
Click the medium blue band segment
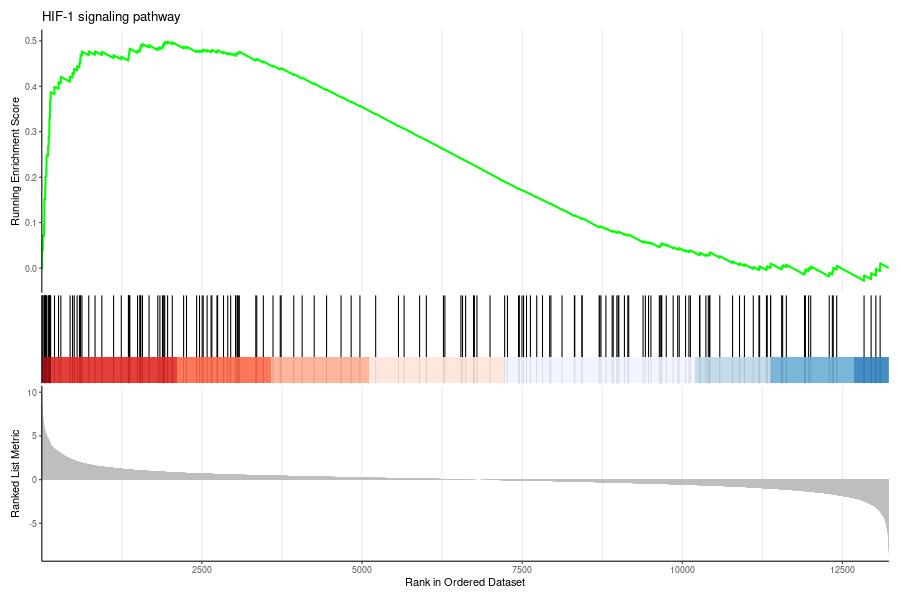[813, 370]
